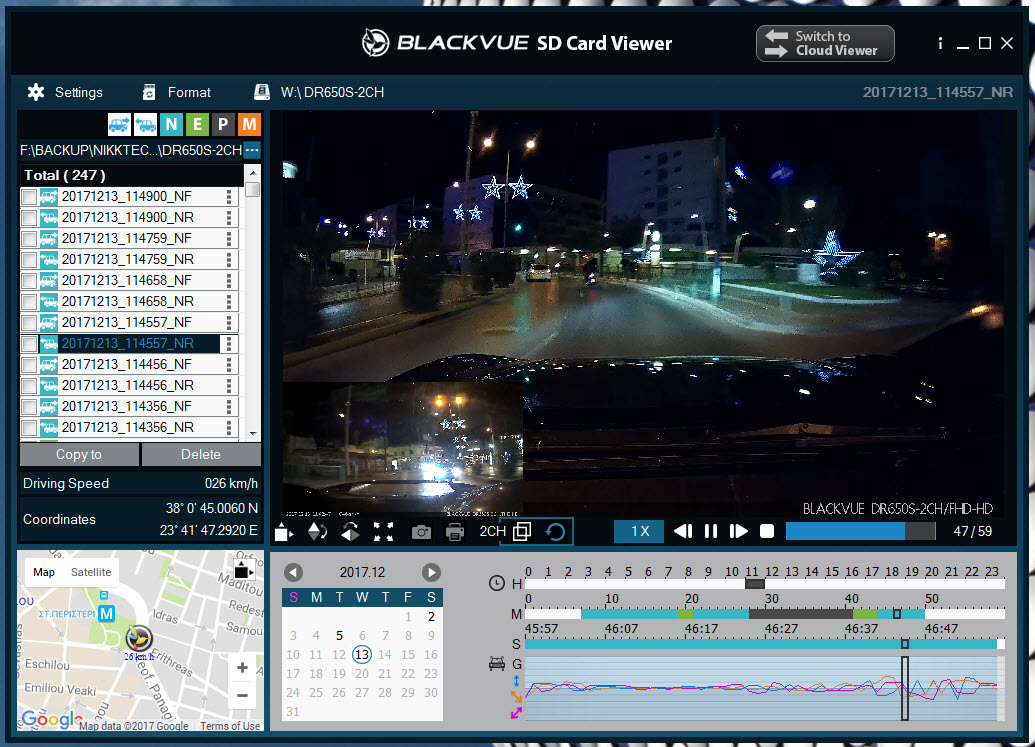Open the options dots for 20171213_114356_NR
1035x747 pixels.
point(229,428)
